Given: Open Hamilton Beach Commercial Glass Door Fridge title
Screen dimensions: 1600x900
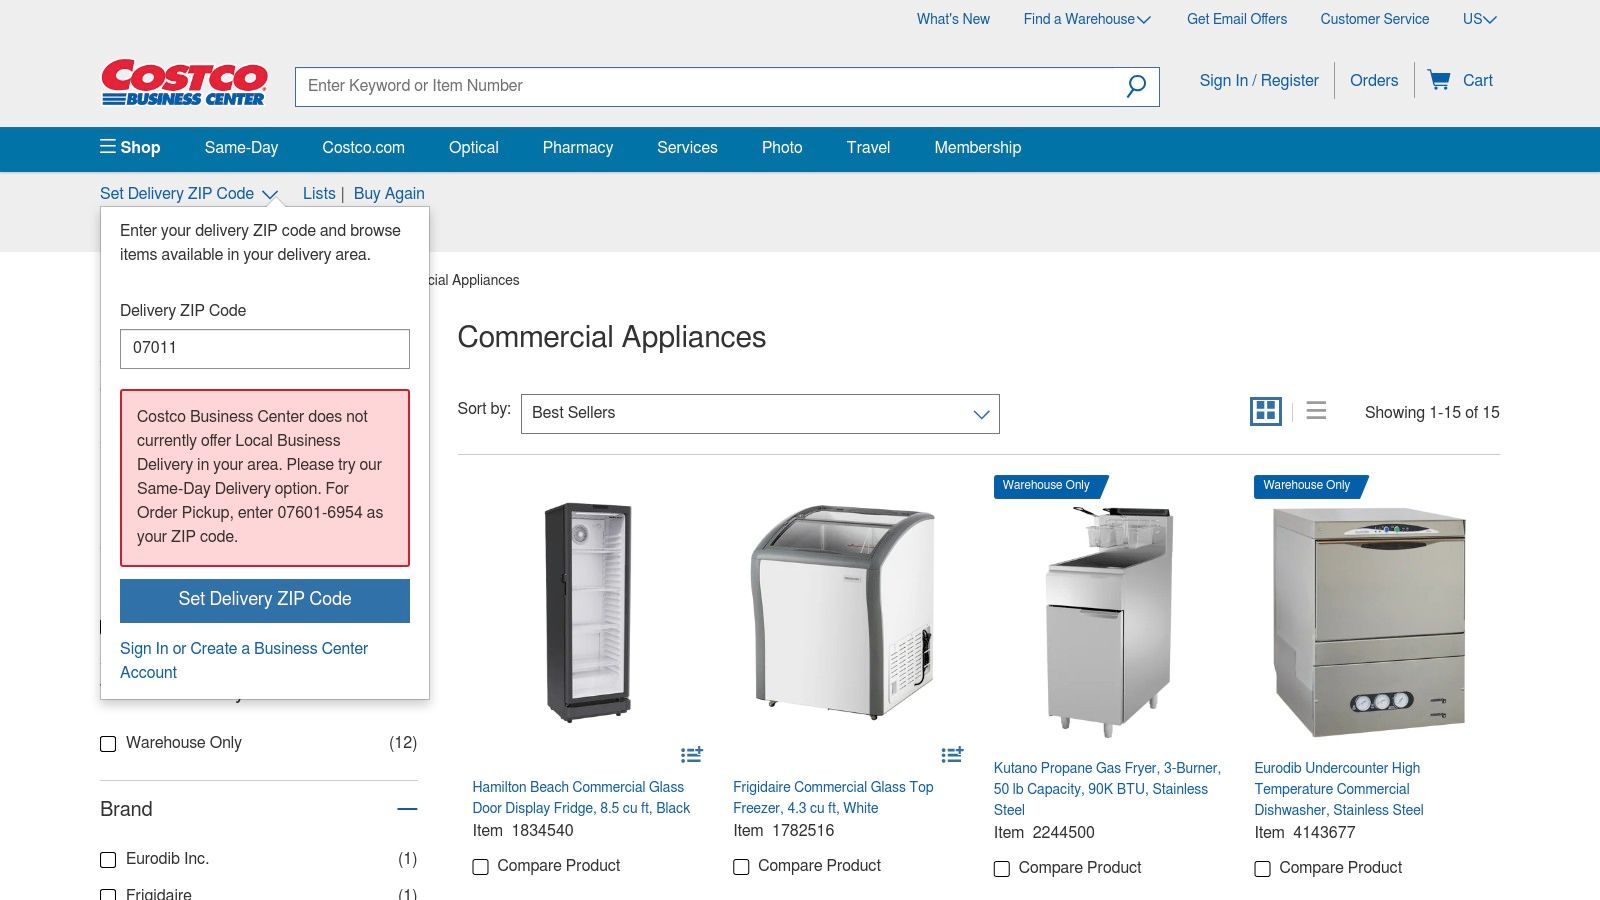Looking at the screenshot, I should (x=581, y=798).
